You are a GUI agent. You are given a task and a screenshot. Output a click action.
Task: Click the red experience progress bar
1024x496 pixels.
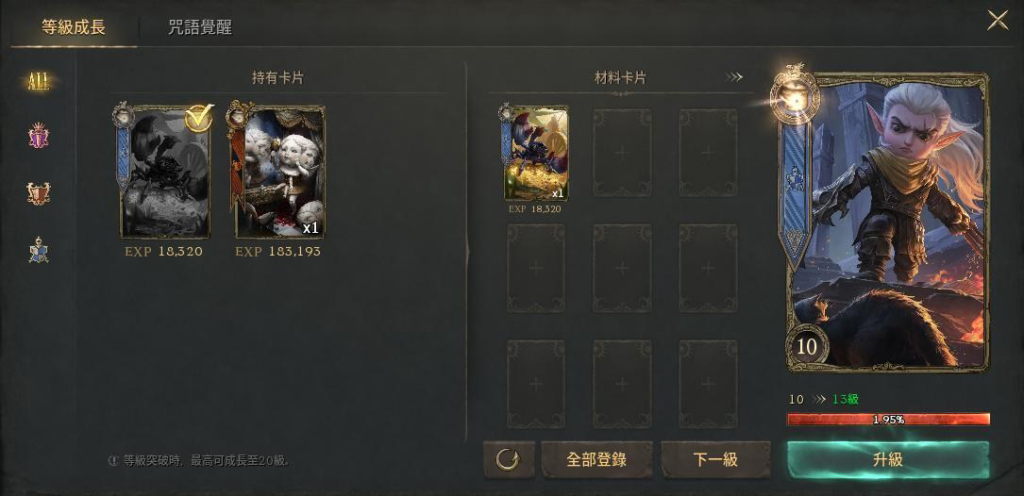[888, 420]
